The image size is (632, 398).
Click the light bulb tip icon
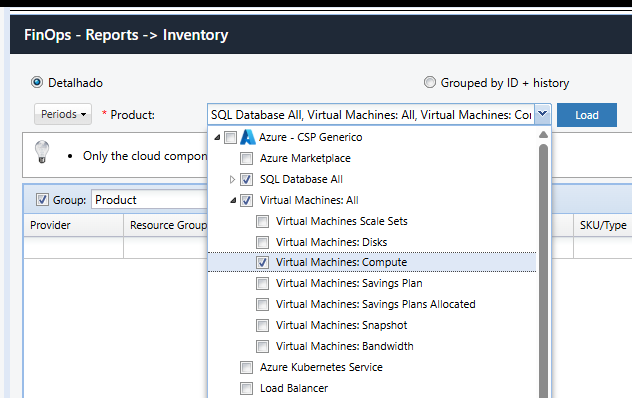point(42,152)
